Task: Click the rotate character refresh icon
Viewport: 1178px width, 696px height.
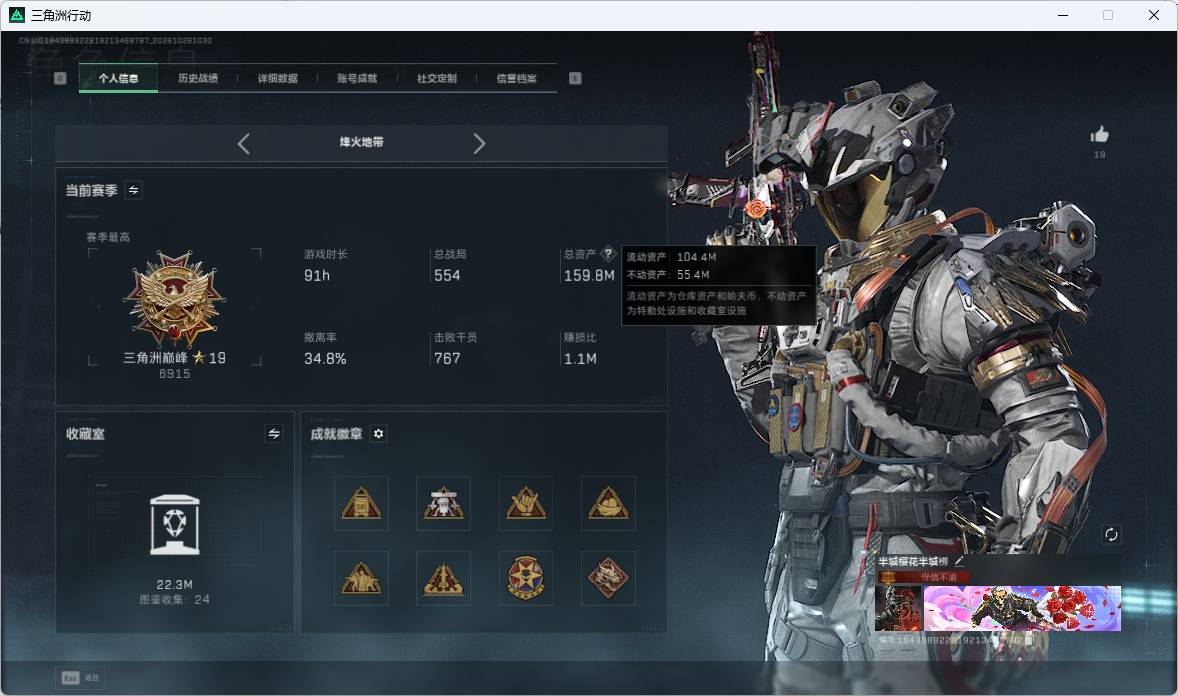Action: tap(1111, 534)
